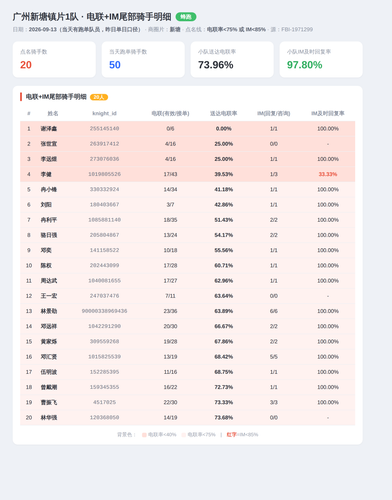Click the IM及时回复率 column header
This screenshot has height=500, width=392.
(x=328, y=113)
